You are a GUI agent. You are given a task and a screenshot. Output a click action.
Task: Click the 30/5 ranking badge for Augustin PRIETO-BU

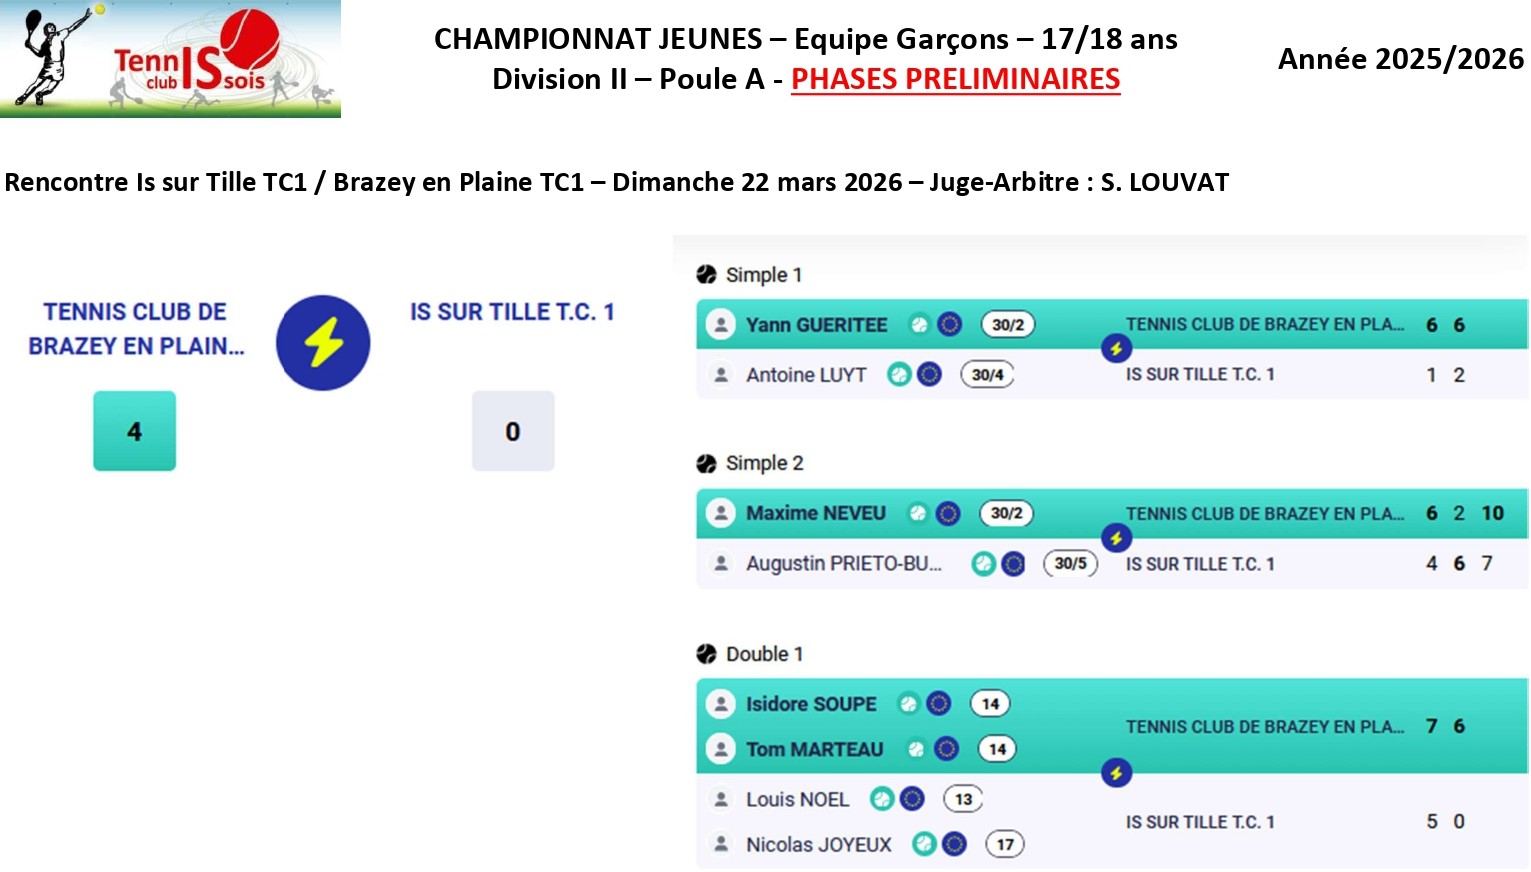pos(1070,564)
